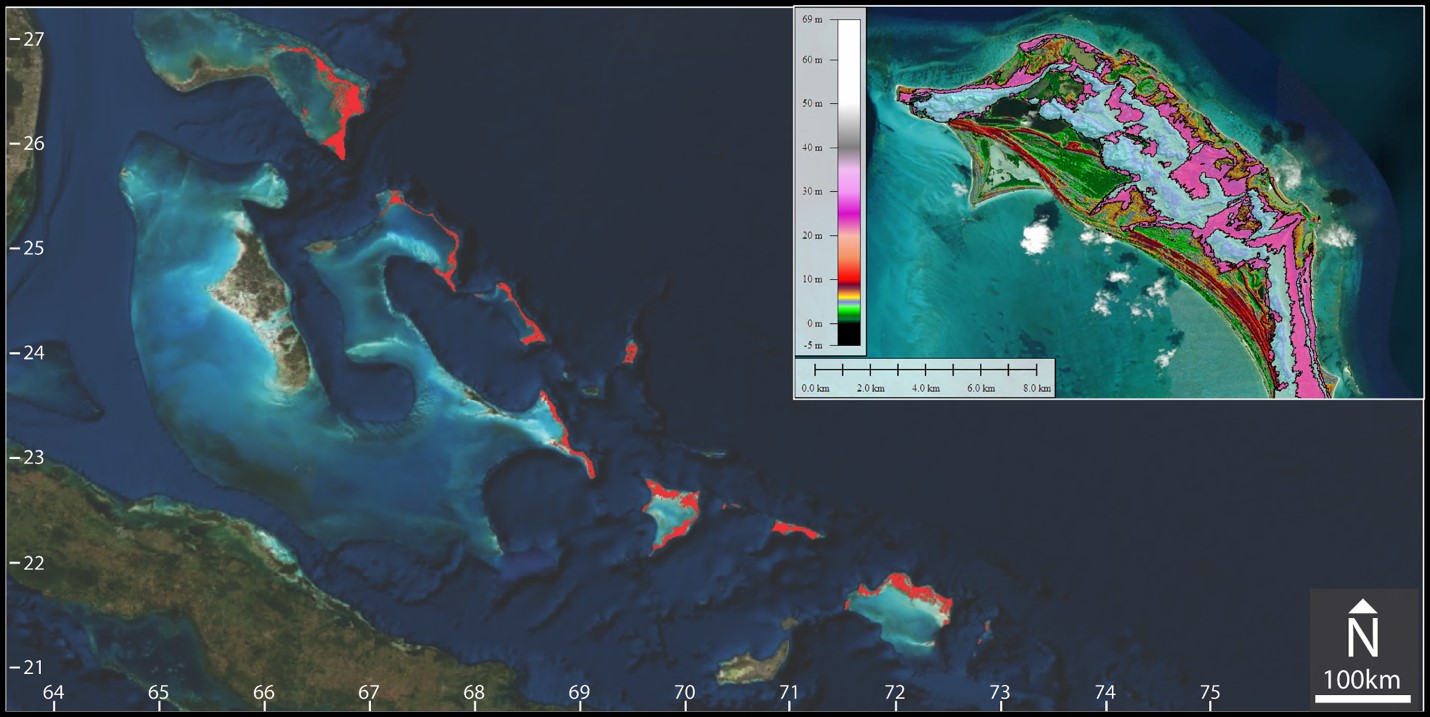The height and width of the screenshot is (717, 1430).
Task: Click the longitude label 69
Action: (579, 692)
